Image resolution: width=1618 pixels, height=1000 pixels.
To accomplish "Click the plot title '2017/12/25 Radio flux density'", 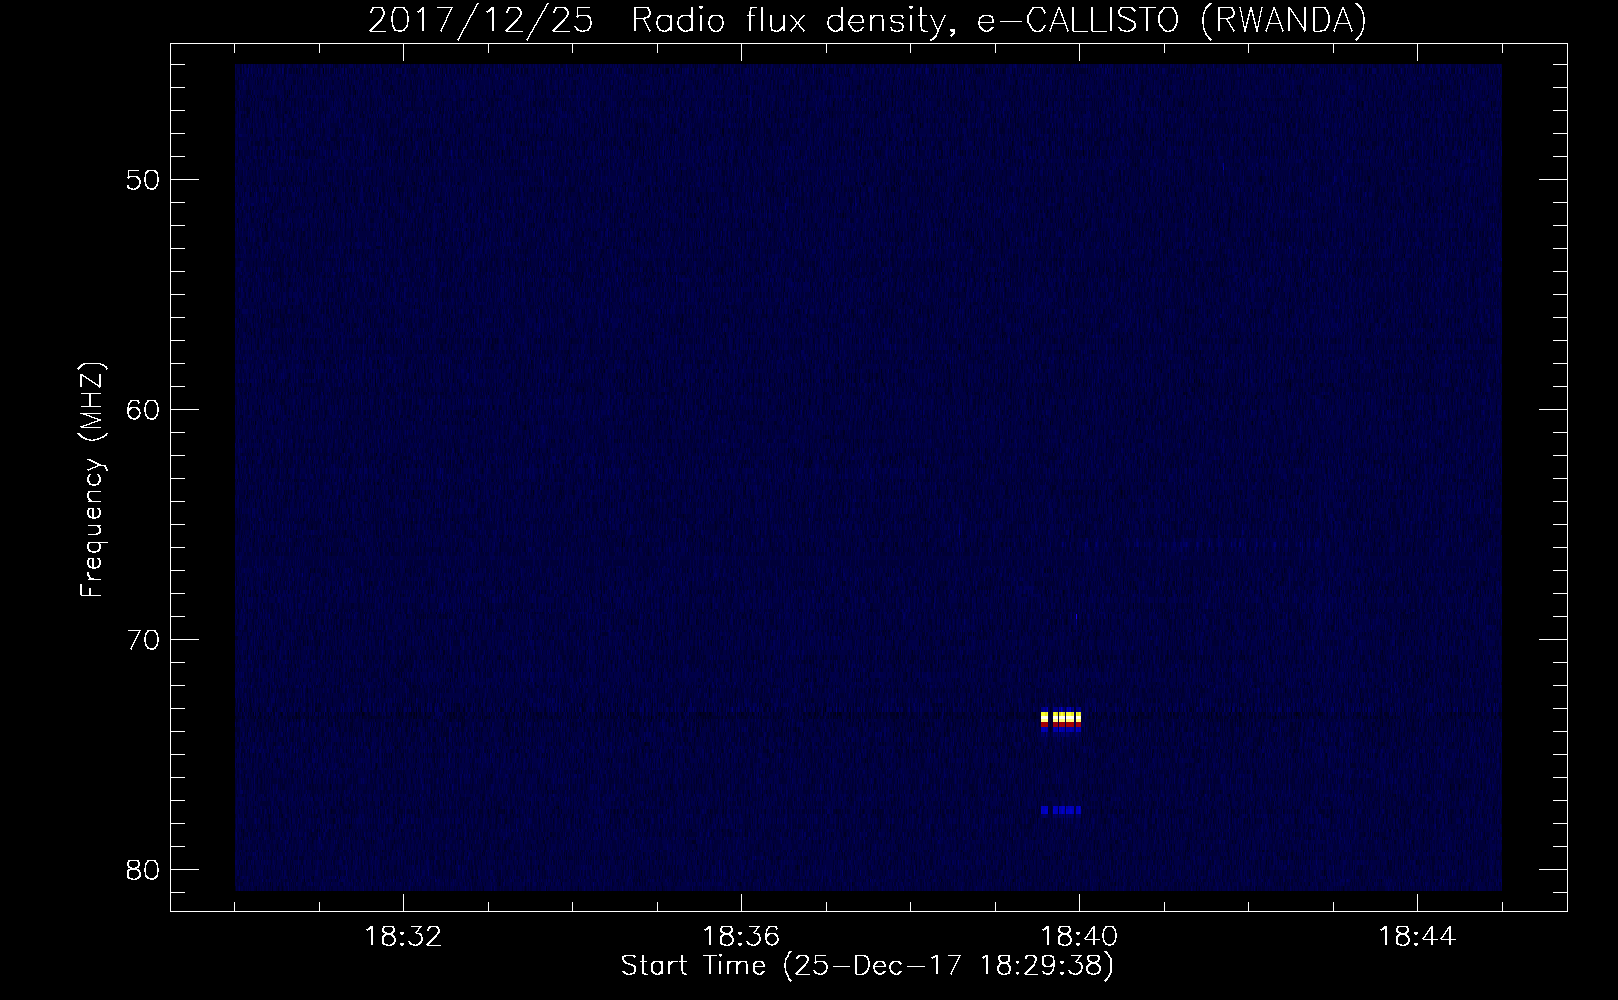I will pyautogui.click(x=867, y=21).
